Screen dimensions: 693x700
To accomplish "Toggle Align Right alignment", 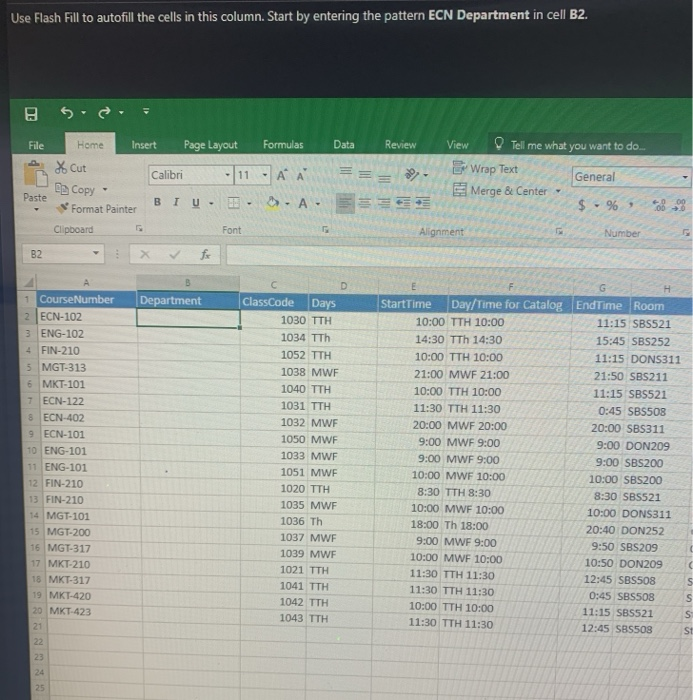I will pyautogui.click(x=383, y=204).
